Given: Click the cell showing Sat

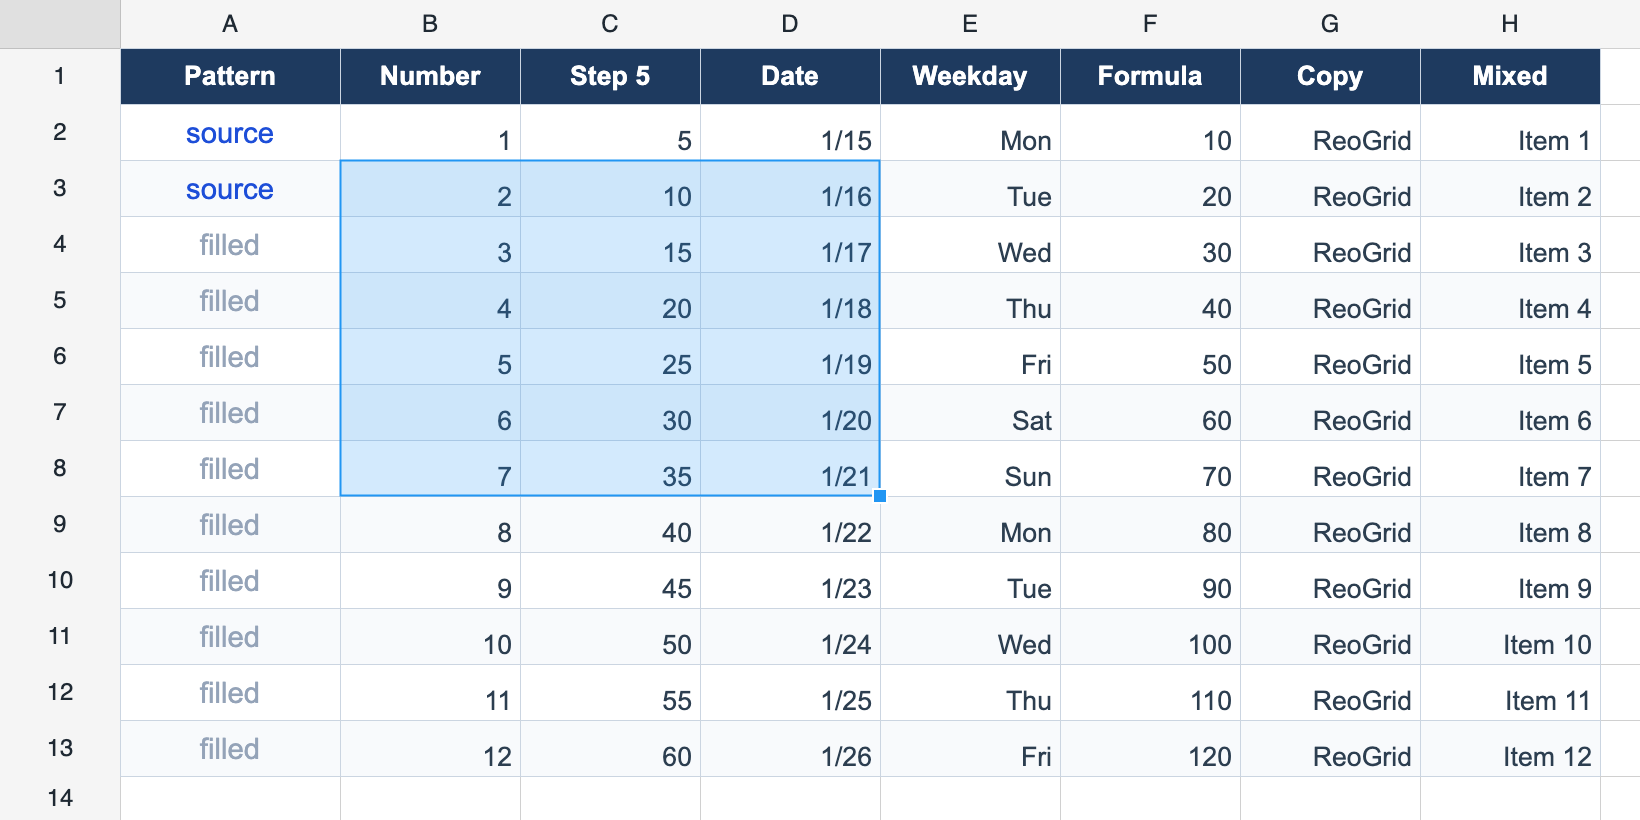Looking at the screenshot, I should (970, 413).
